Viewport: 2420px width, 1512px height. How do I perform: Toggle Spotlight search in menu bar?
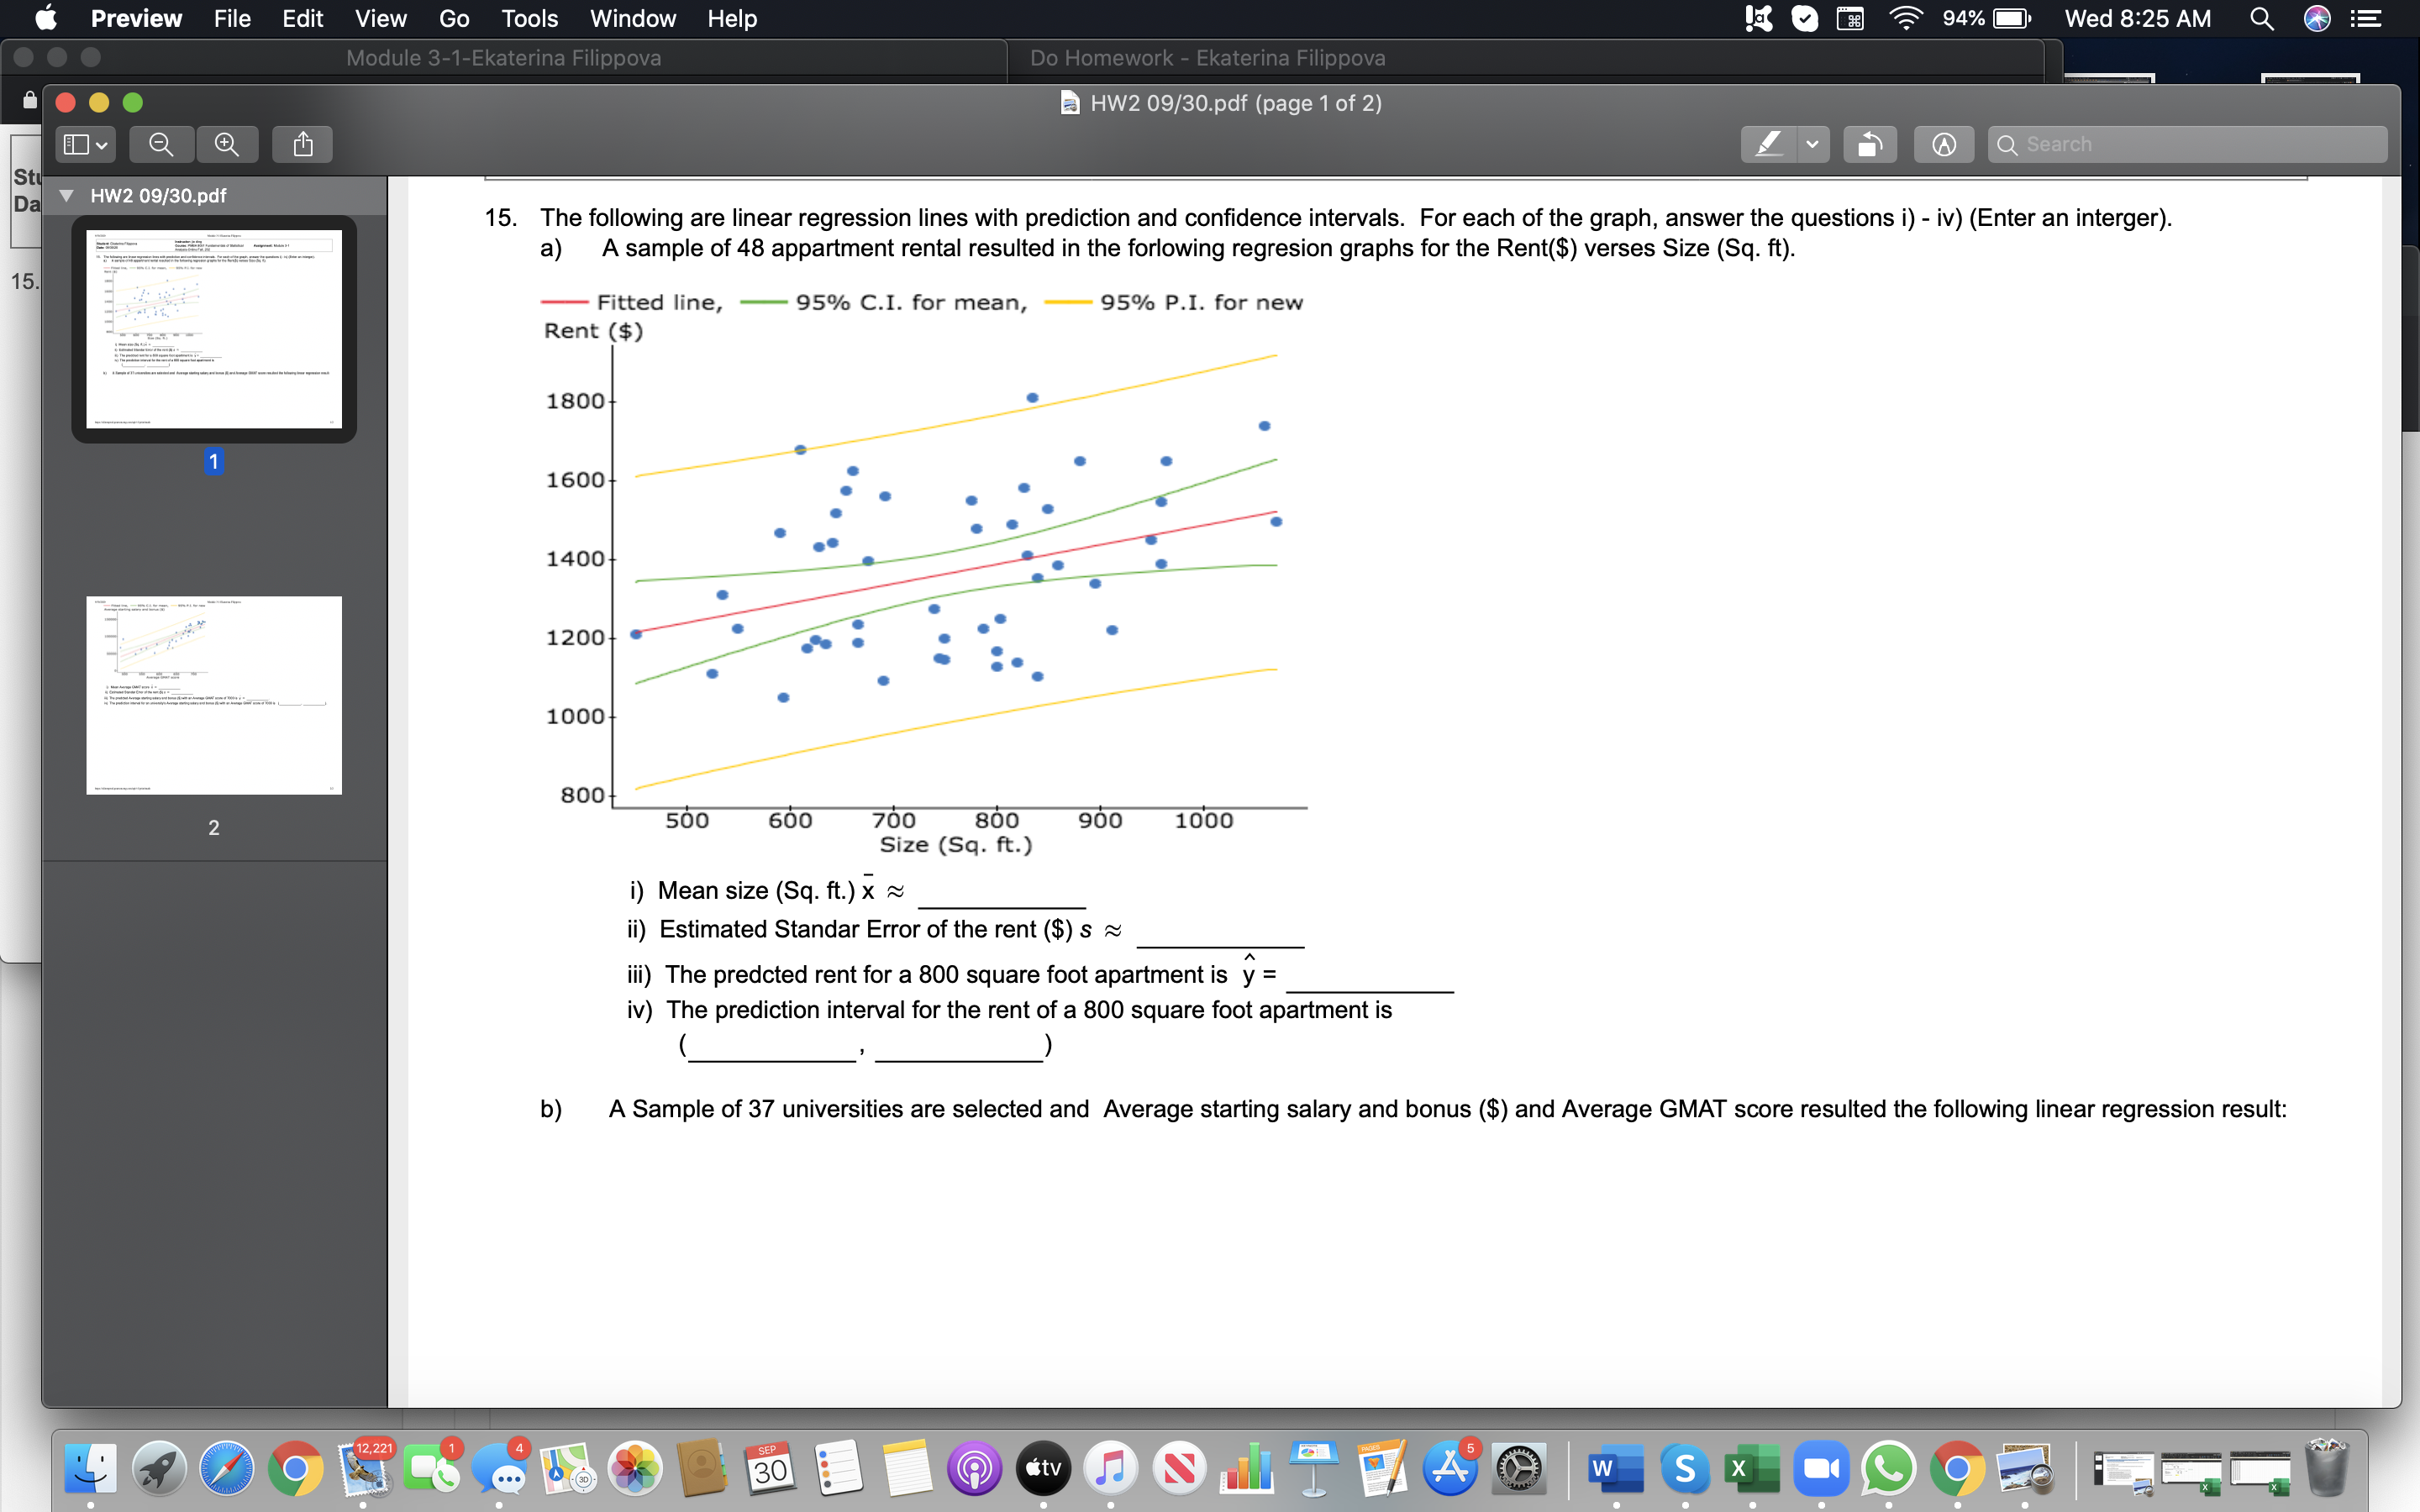point(2263,18)
